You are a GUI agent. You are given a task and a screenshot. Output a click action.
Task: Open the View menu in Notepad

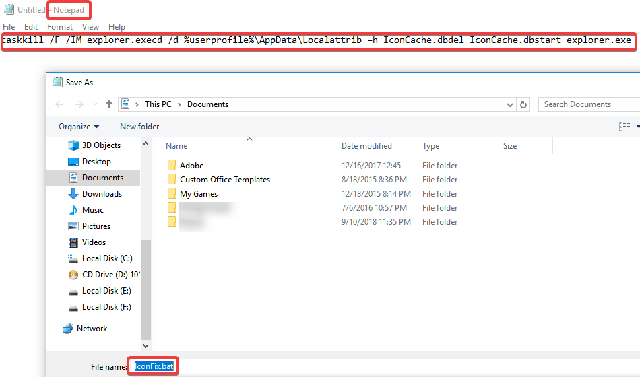pos(91,27)
